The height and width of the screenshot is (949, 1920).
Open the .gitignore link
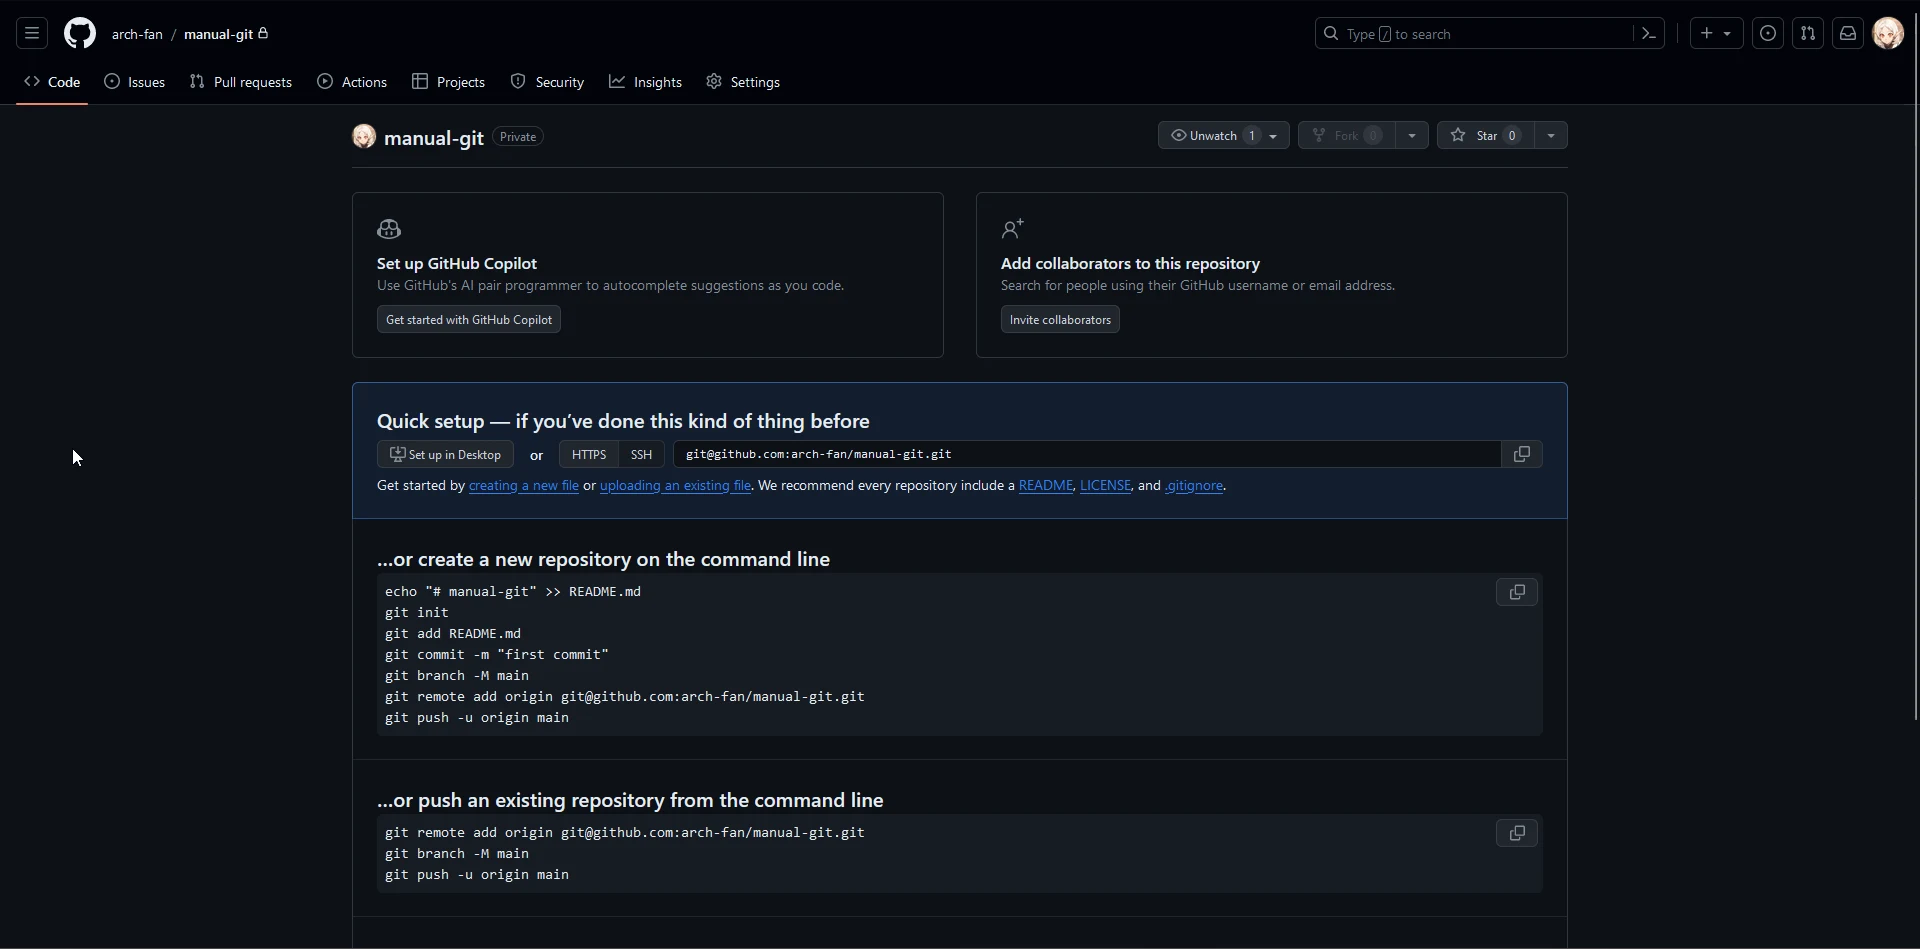click(x=1194, y=486)
